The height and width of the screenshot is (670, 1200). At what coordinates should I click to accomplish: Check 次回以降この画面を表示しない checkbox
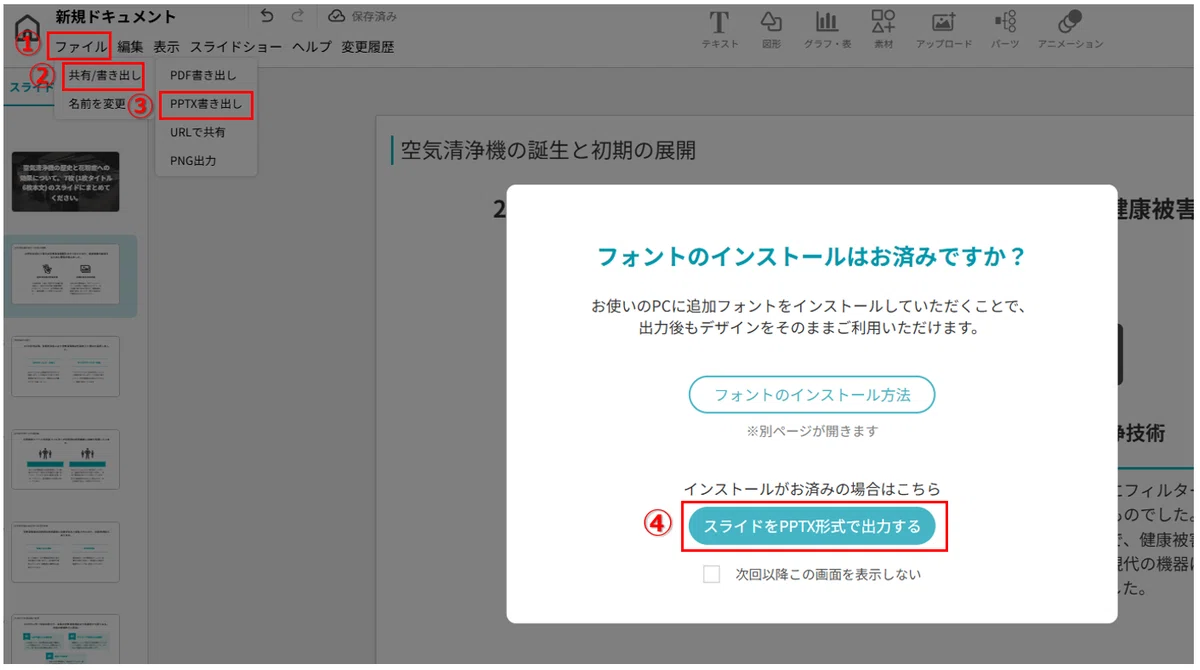[x=711, y=574]
